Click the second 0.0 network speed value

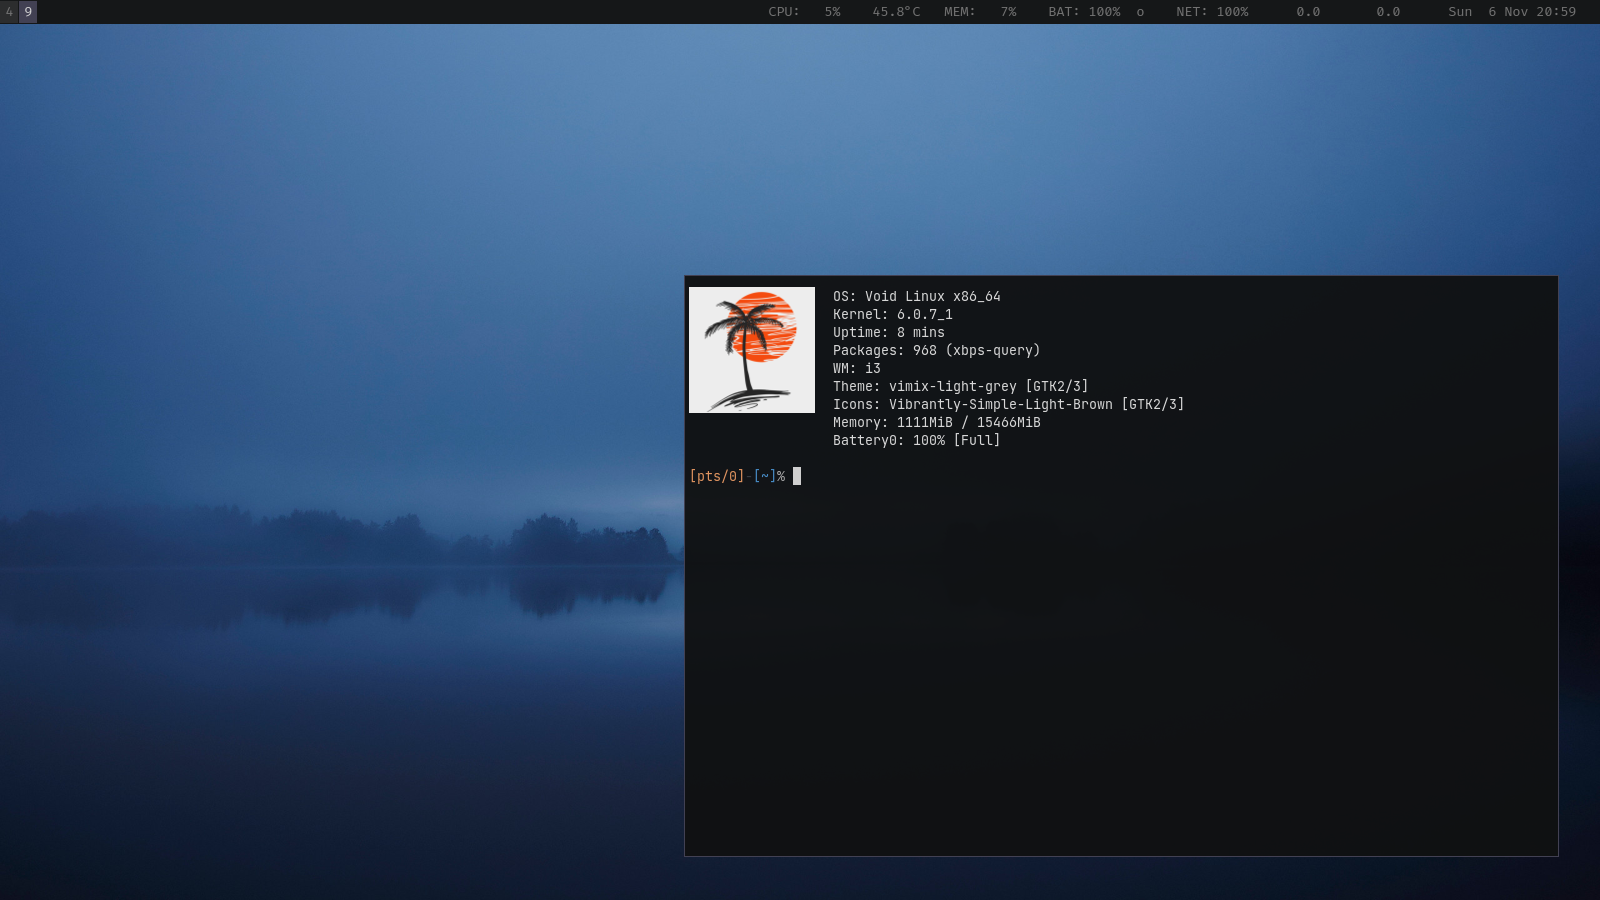[1388, 12]
